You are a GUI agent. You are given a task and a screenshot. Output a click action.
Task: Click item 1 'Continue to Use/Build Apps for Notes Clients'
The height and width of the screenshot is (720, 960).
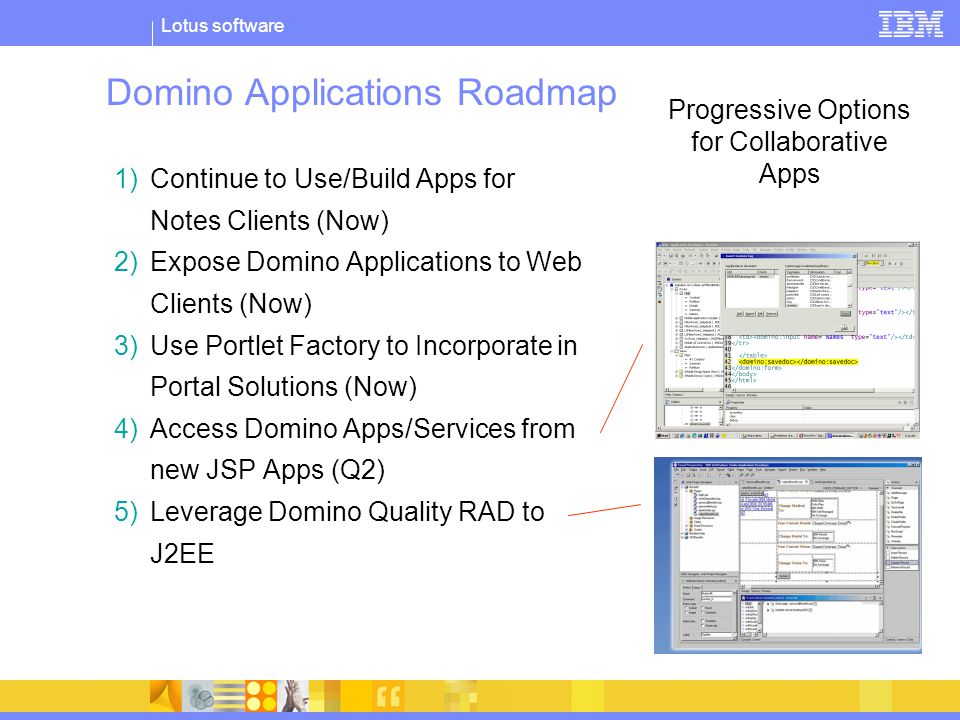(332, 200)
